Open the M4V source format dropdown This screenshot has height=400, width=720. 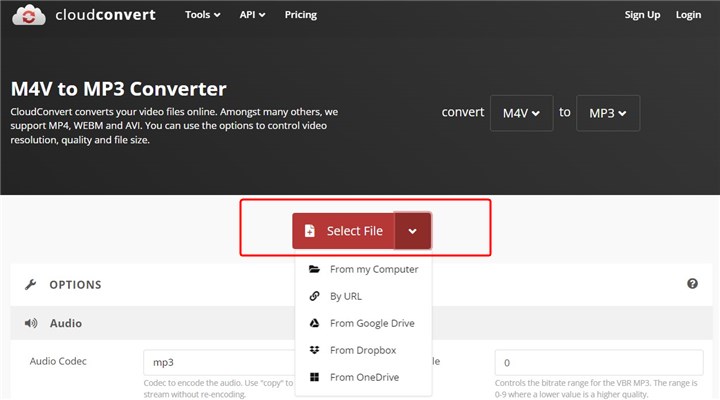[521, 113]
